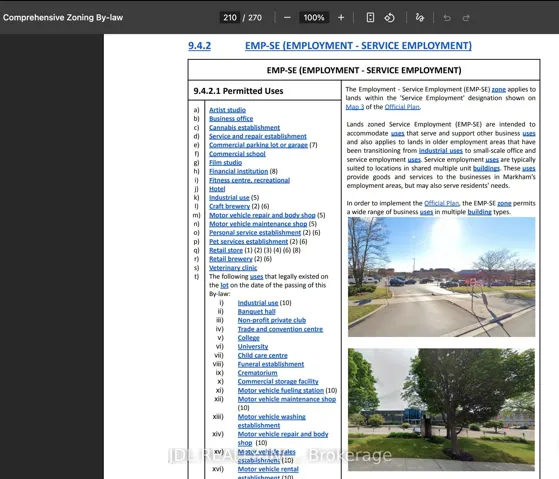The width and height of the screenshot is (559, 479).
Task: Click the undo arrow icon
Action: pyautogui.click(x=447, y=17)
